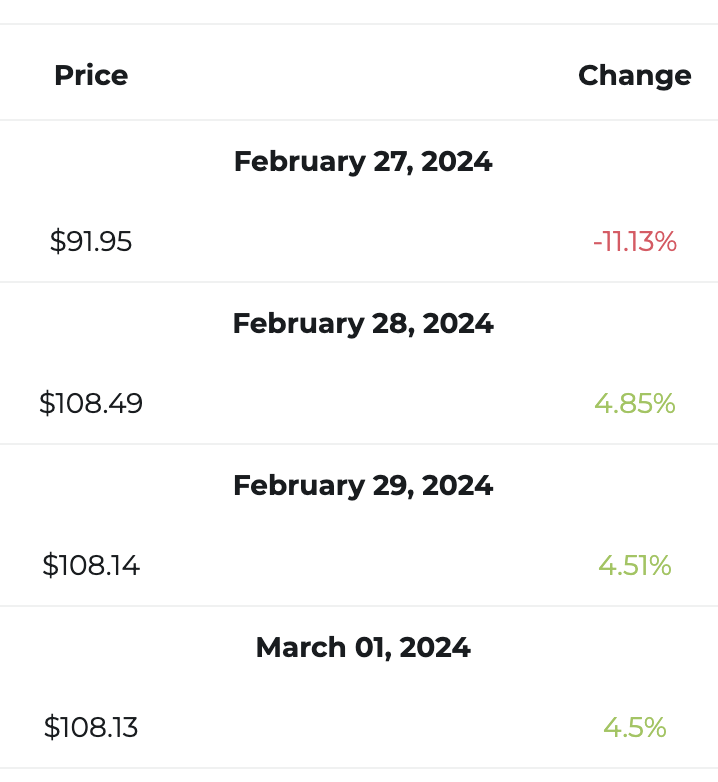Sort by the Change column header
The height and width of the screenshot is (782, 718).
(634, 76)
